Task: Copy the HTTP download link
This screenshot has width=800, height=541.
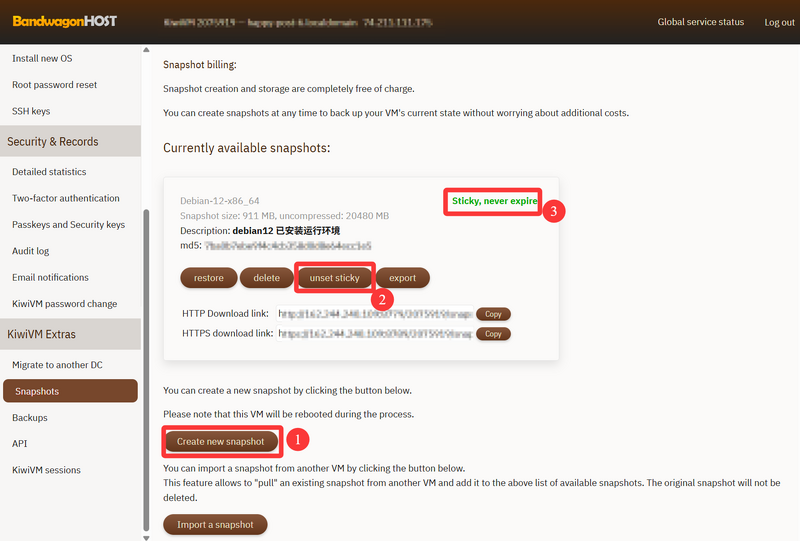Action: [x=493, y=314]
